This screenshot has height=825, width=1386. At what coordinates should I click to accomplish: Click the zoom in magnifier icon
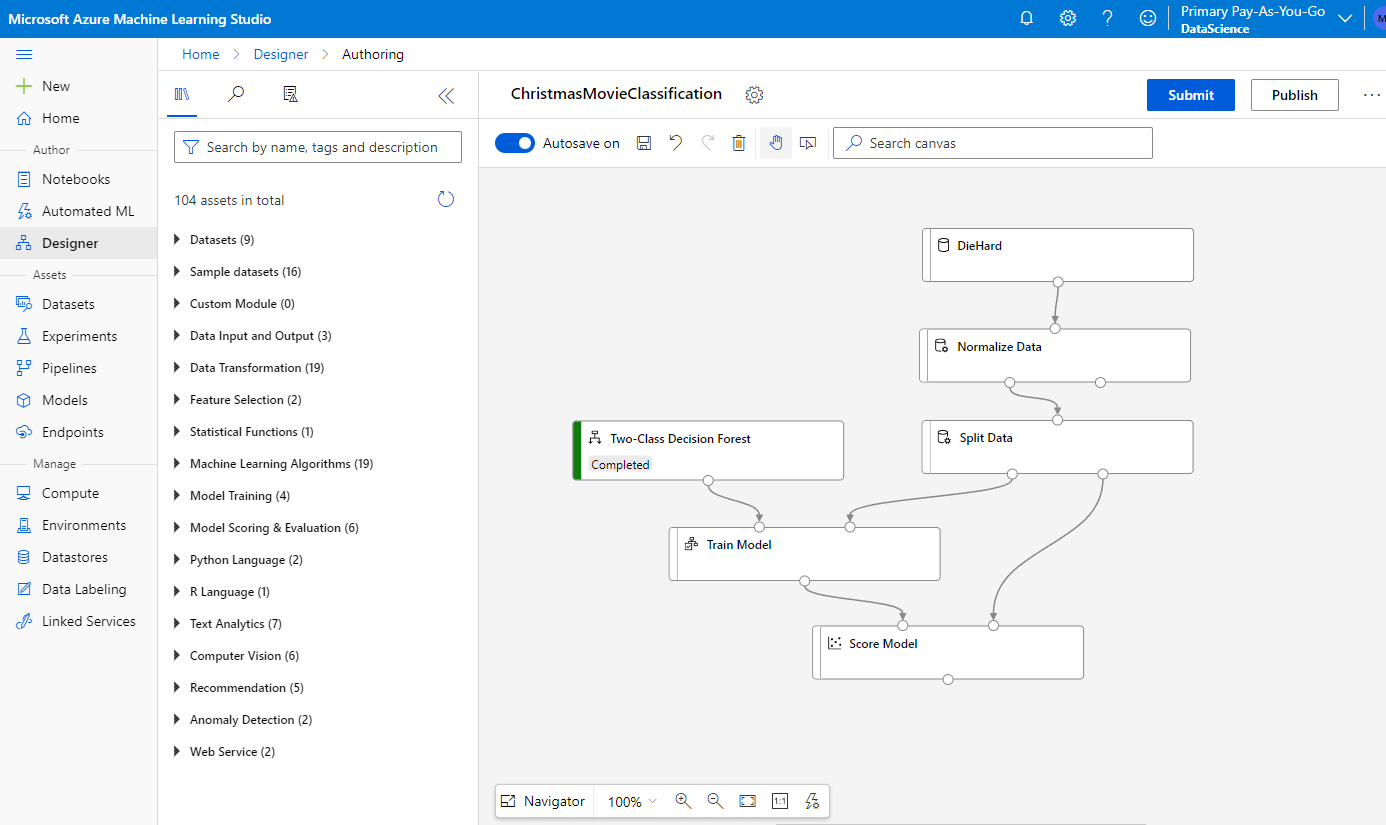(683, 801)
